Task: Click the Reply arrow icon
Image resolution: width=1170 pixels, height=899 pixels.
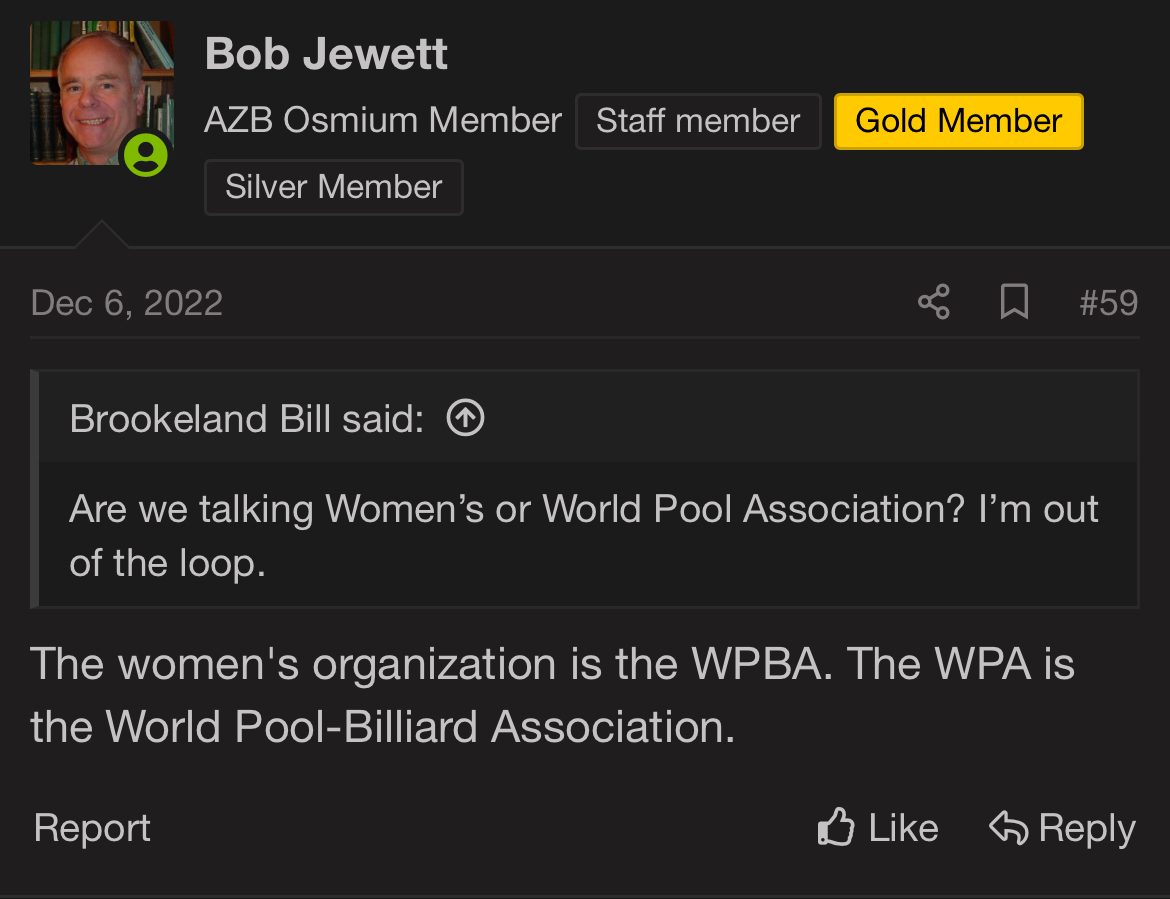Action: click(1009, 827)
